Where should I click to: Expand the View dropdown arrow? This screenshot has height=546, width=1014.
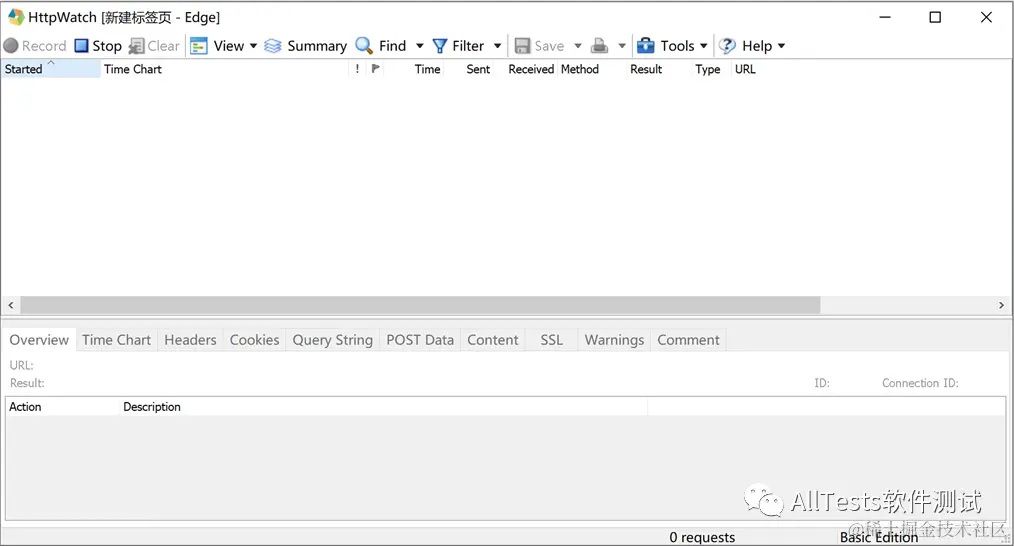click(254, 46)
